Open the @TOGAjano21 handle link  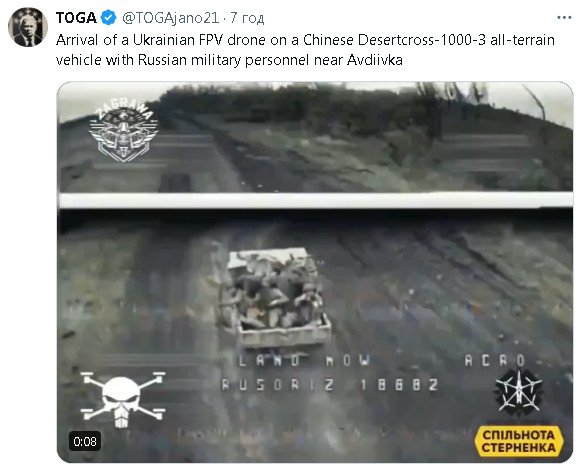point(171,18)
